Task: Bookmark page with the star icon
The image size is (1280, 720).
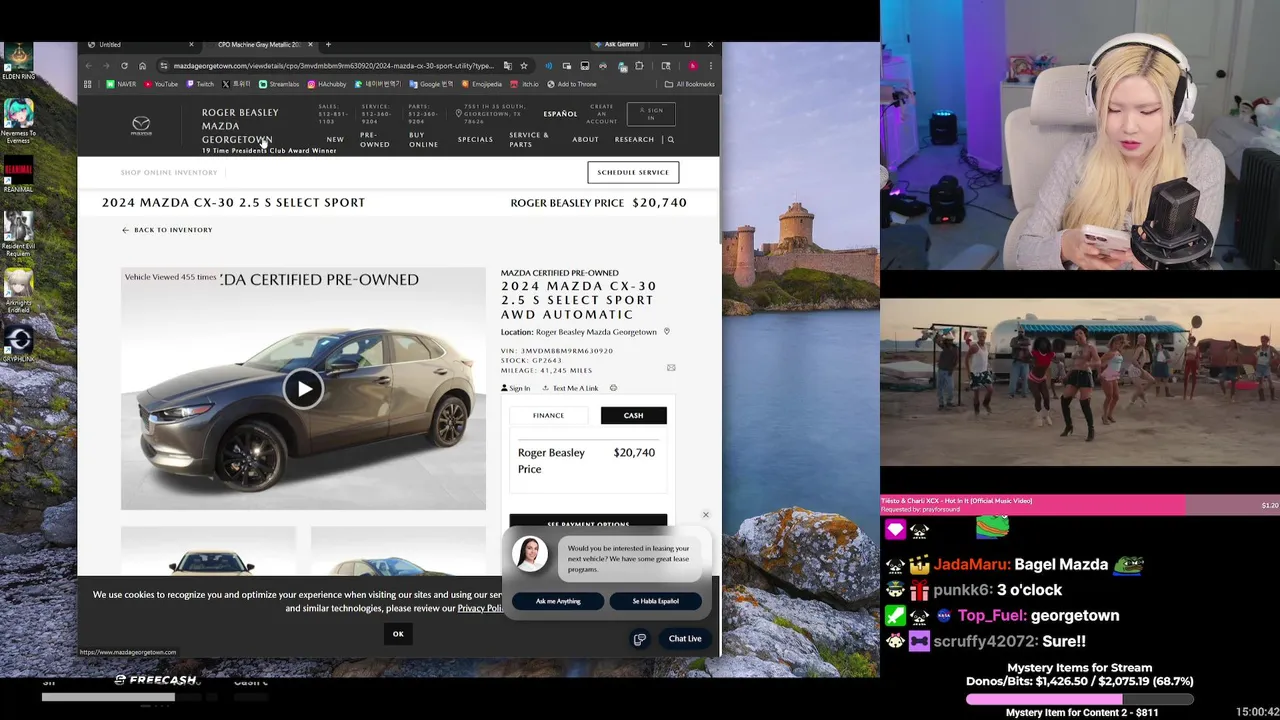Action: coord(523,66)
